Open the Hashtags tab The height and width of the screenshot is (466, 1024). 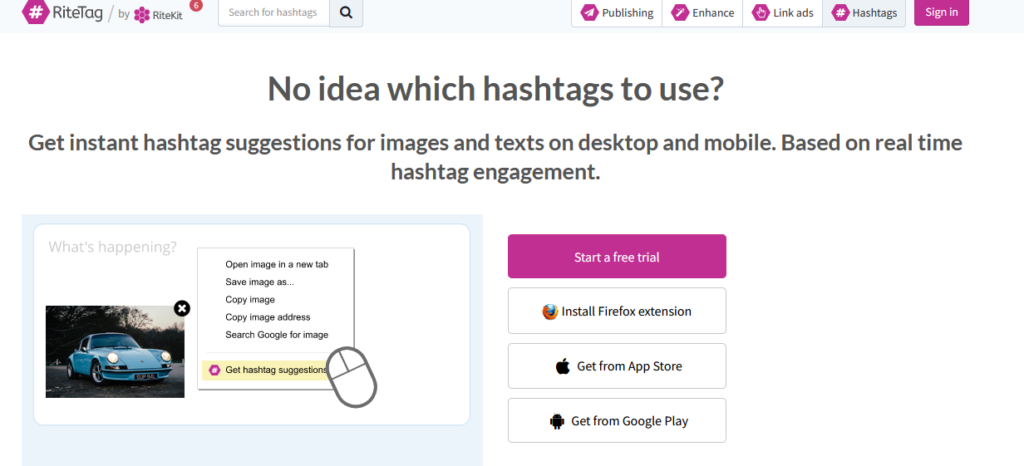coord(864,12)
